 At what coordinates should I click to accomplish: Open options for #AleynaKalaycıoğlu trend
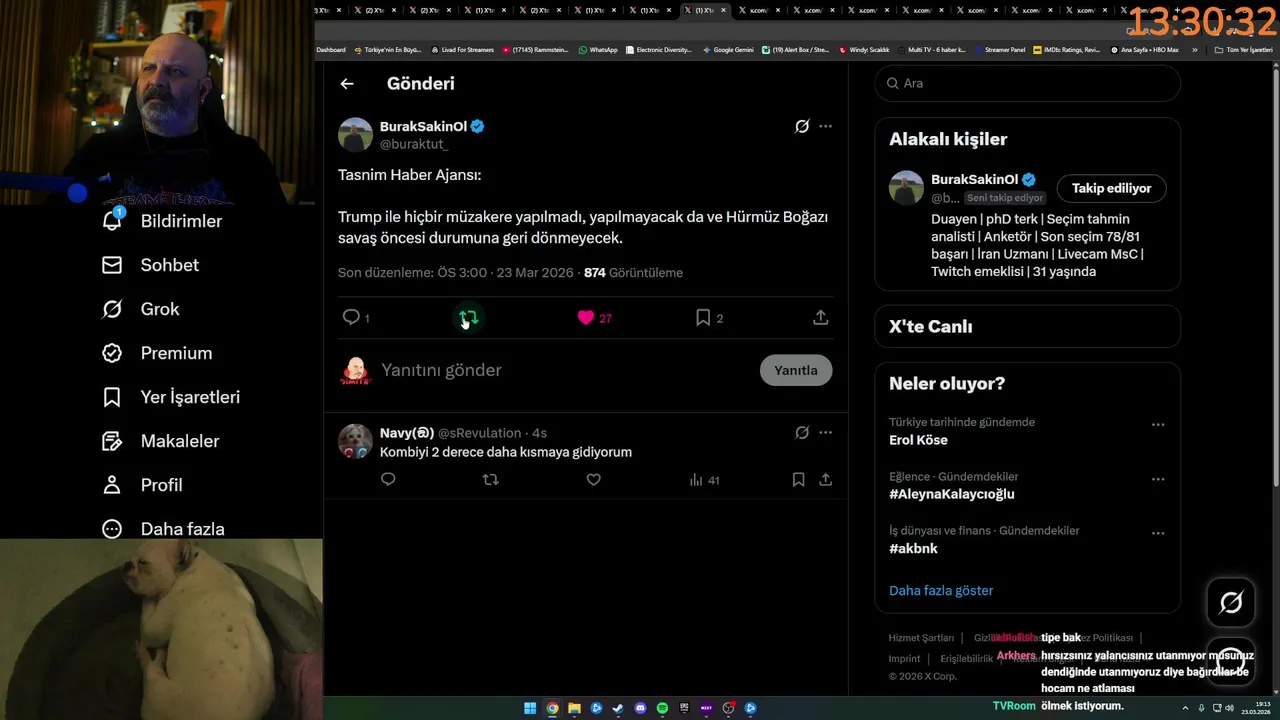(1158, 479)
